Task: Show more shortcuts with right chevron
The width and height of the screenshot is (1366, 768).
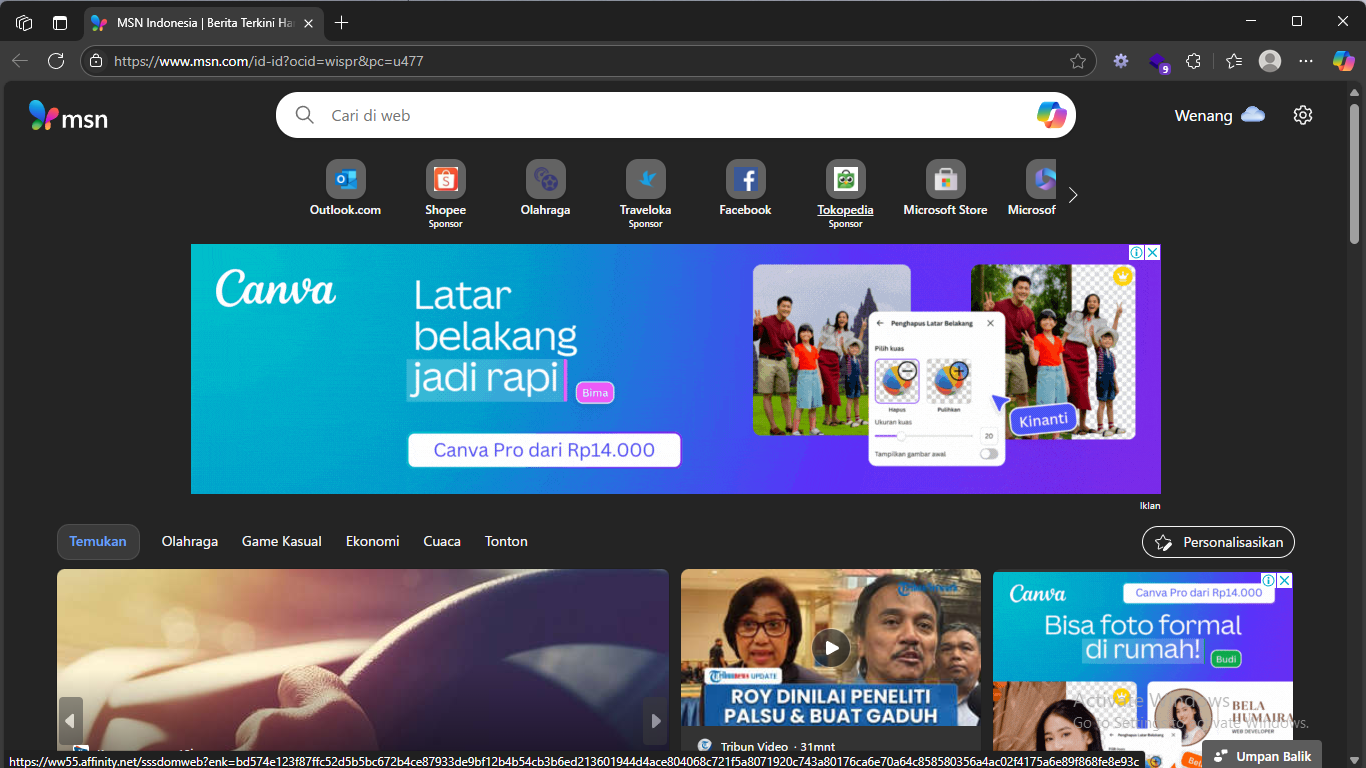Action: [x=1073, y=195]
